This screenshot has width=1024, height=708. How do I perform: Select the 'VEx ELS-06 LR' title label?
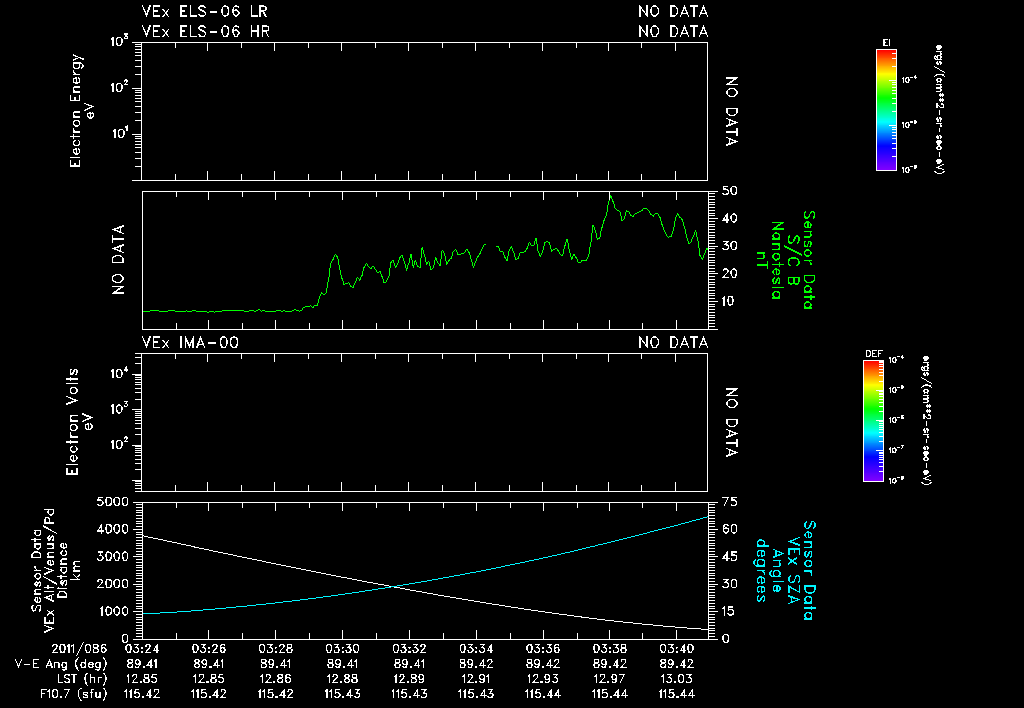coord(205,12)
